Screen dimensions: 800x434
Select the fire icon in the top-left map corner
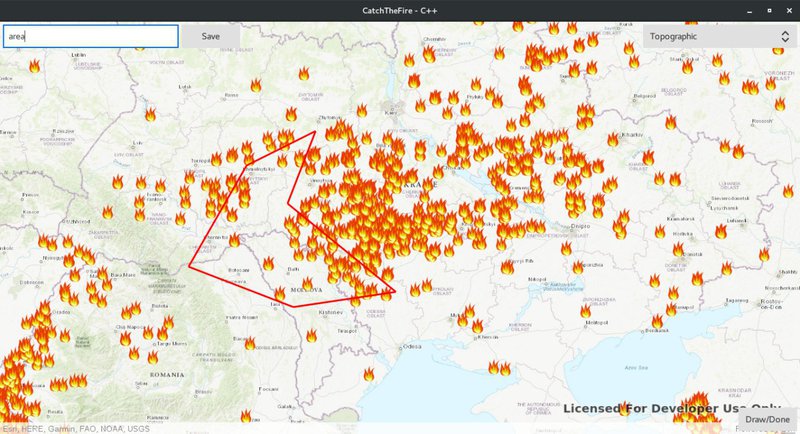(x=35, y=66)
